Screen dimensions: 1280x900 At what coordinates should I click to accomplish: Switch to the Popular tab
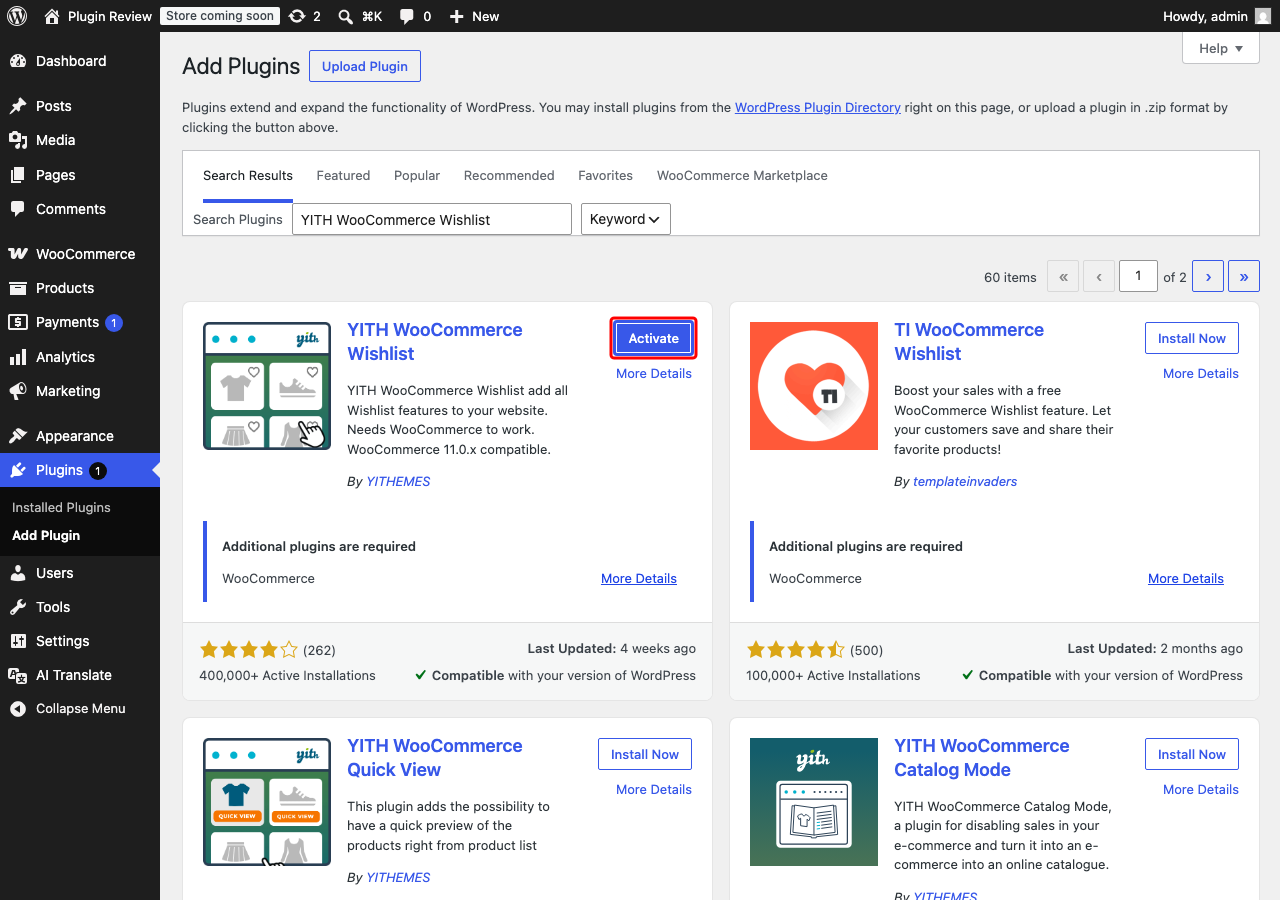click(417, 176)
